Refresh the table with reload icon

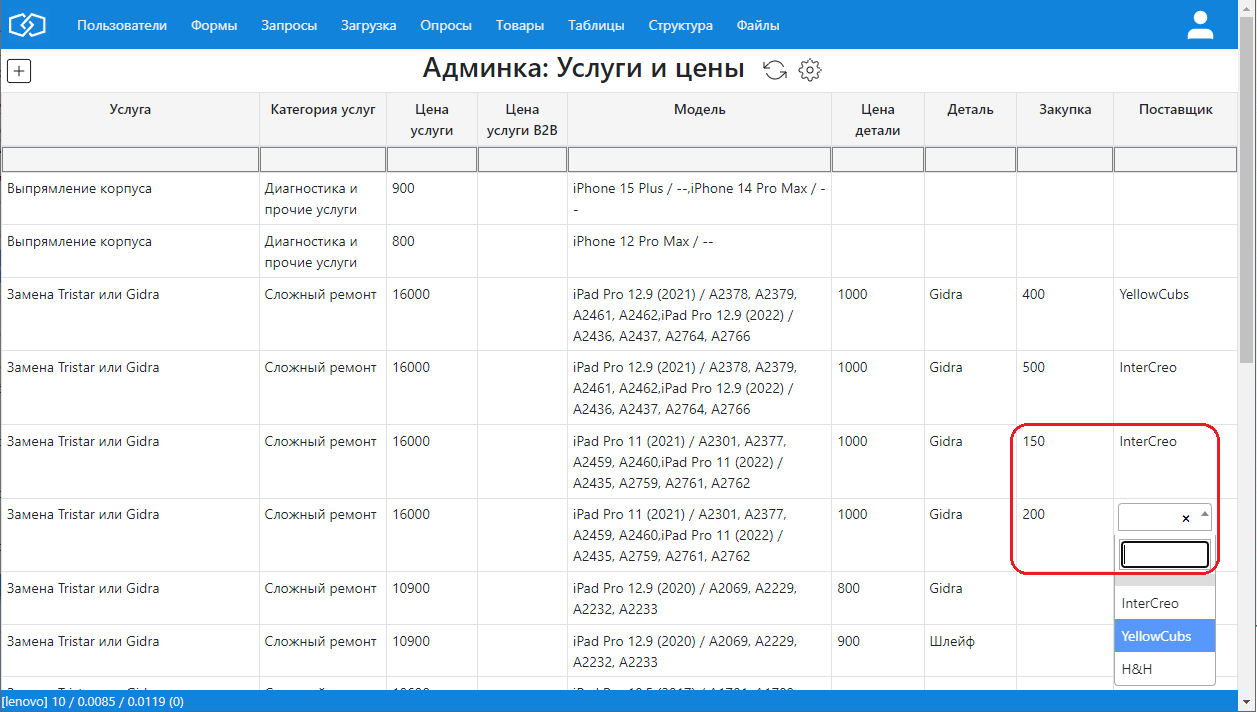[x=775, y=70]
